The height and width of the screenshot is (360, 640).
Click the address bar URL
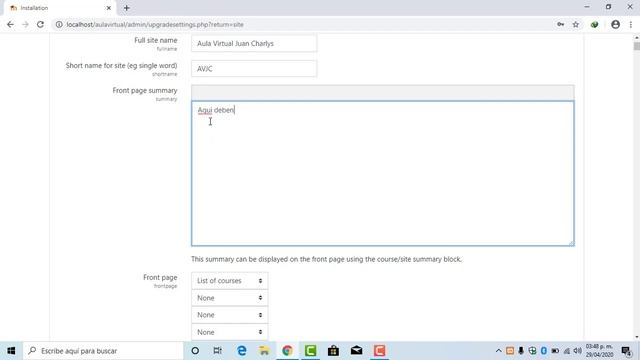pos(155,24)
